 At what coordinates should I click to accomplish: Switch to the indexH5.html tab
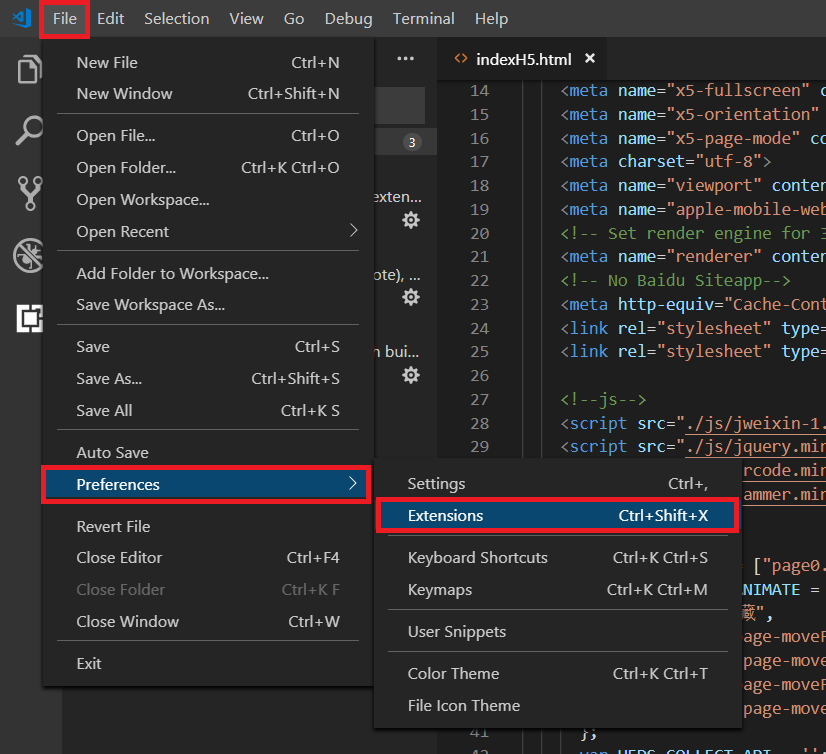pyautogui.click(x=523, y=58)
